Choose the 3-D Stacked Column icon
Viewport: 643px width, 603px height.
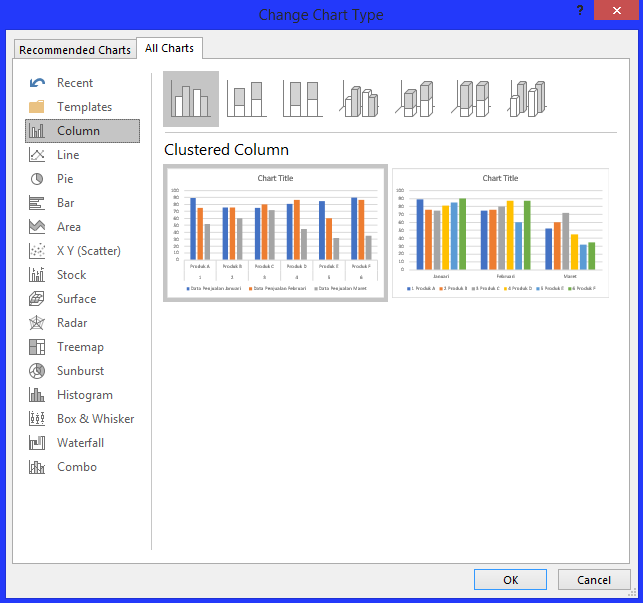(x=415, y=99)
